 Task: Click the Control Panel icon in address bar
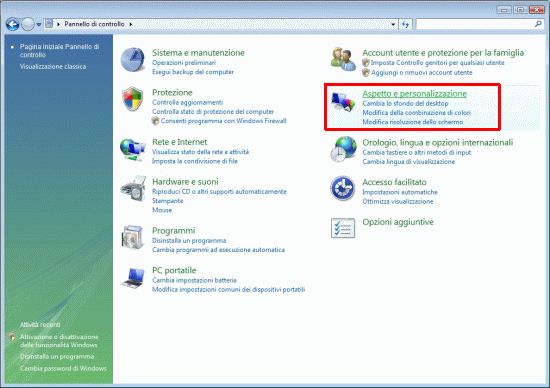(49, 24)
